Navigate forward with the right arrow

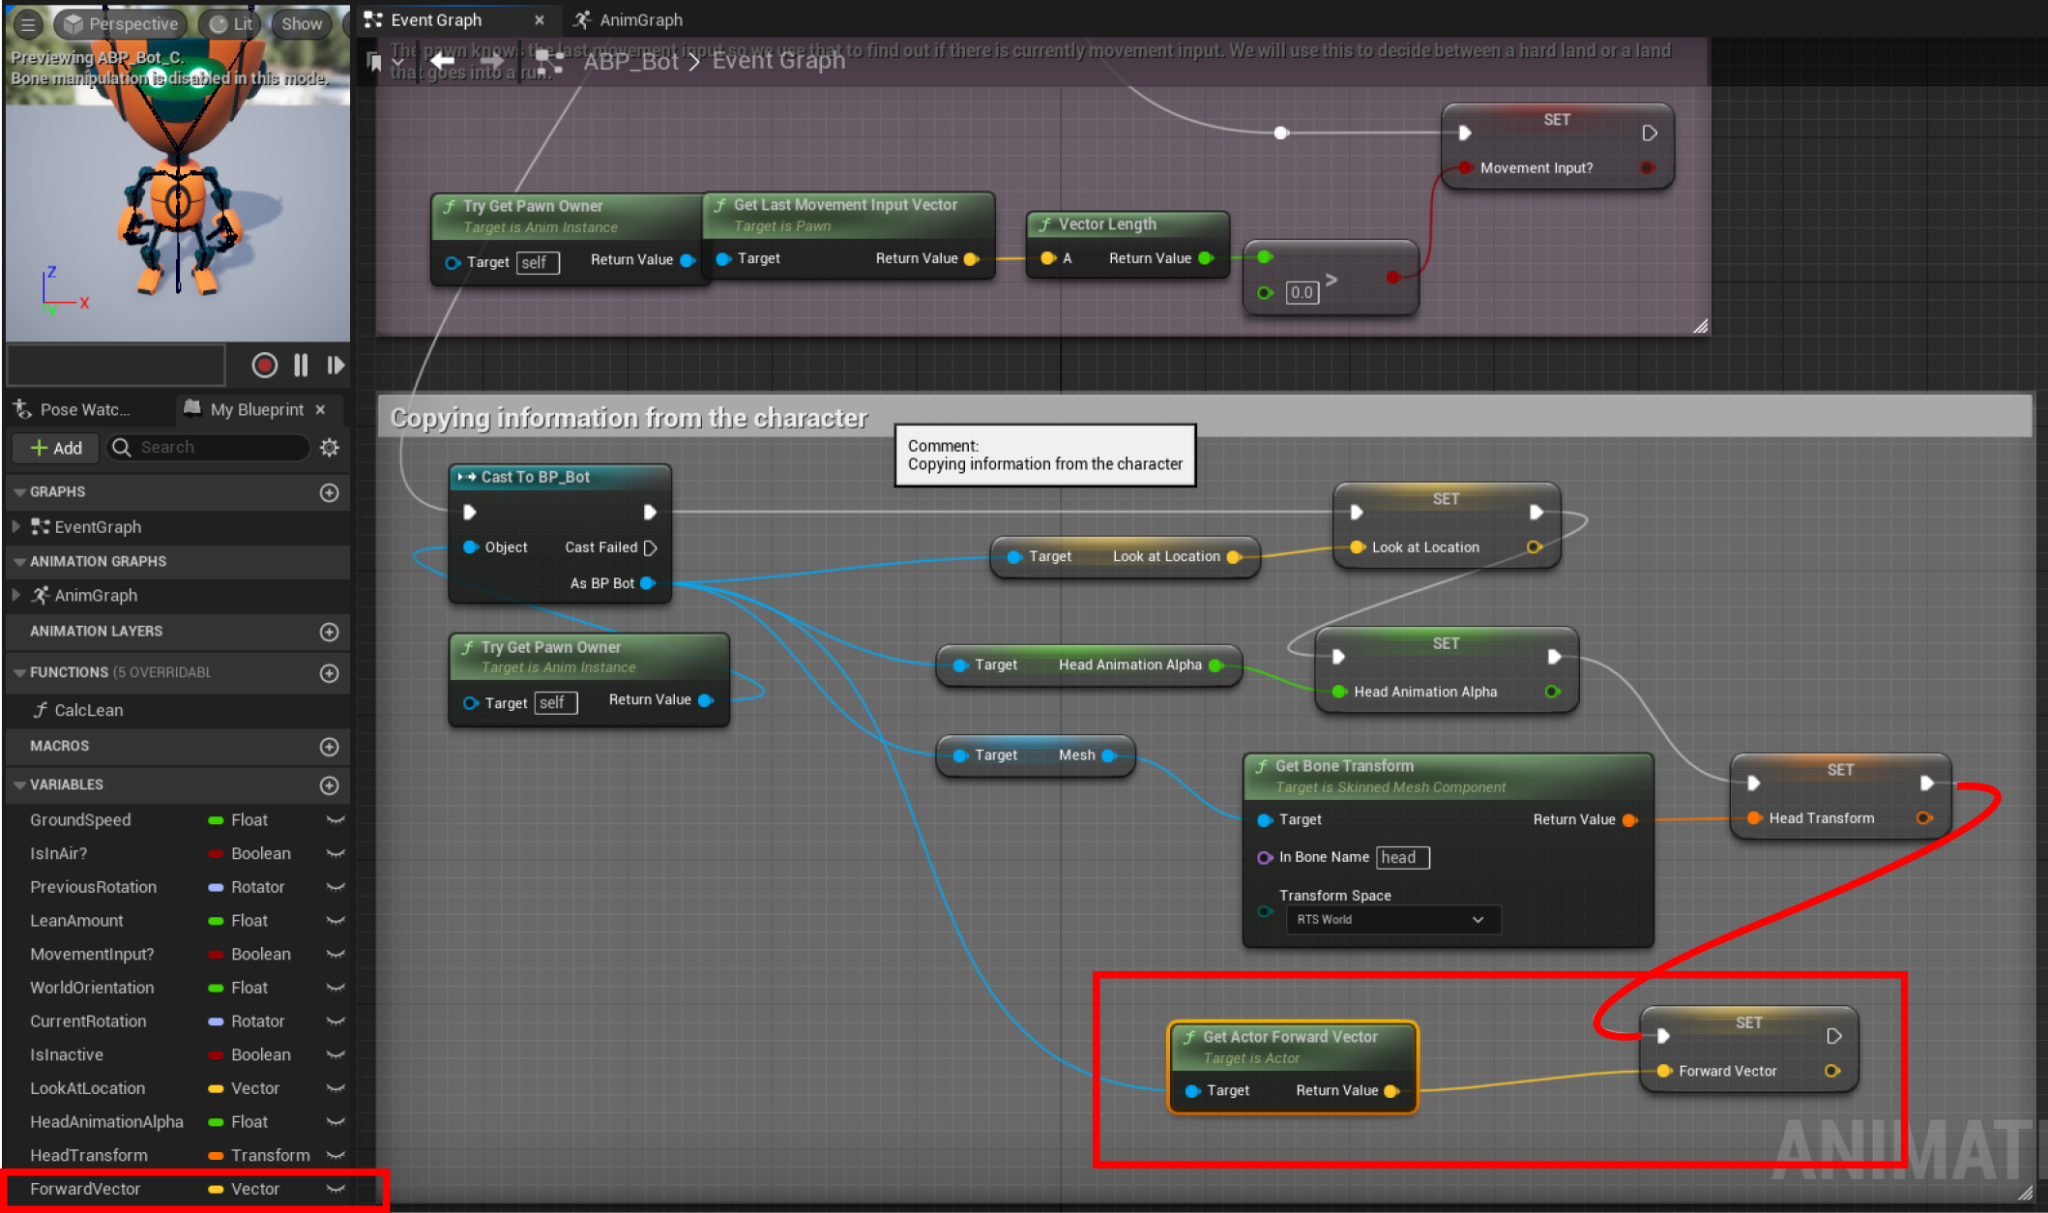pos(492,61)
